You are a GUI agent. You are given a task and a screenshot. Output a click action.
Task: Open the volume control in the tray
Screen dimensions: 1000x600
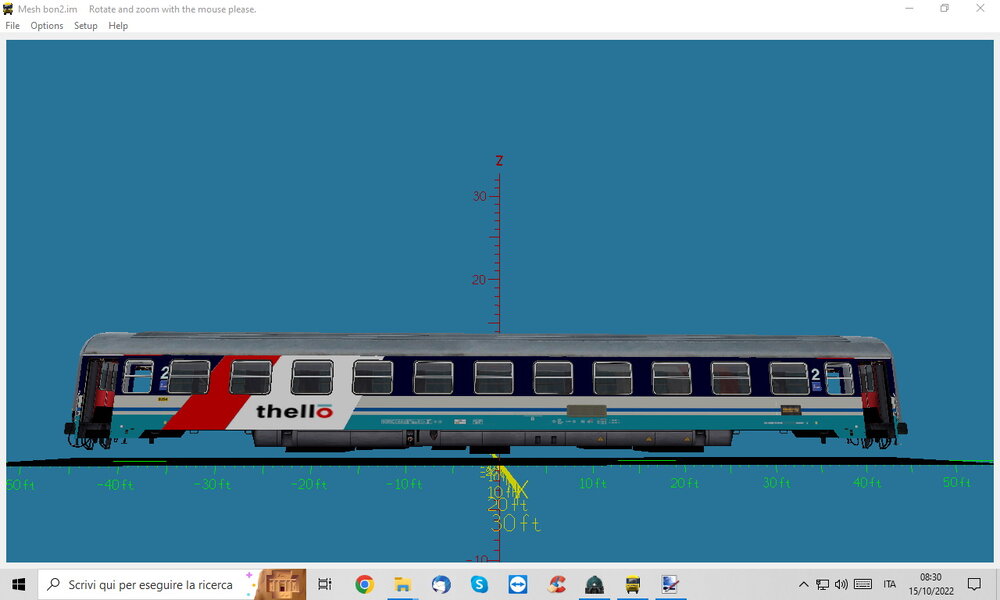click(841, 584)
